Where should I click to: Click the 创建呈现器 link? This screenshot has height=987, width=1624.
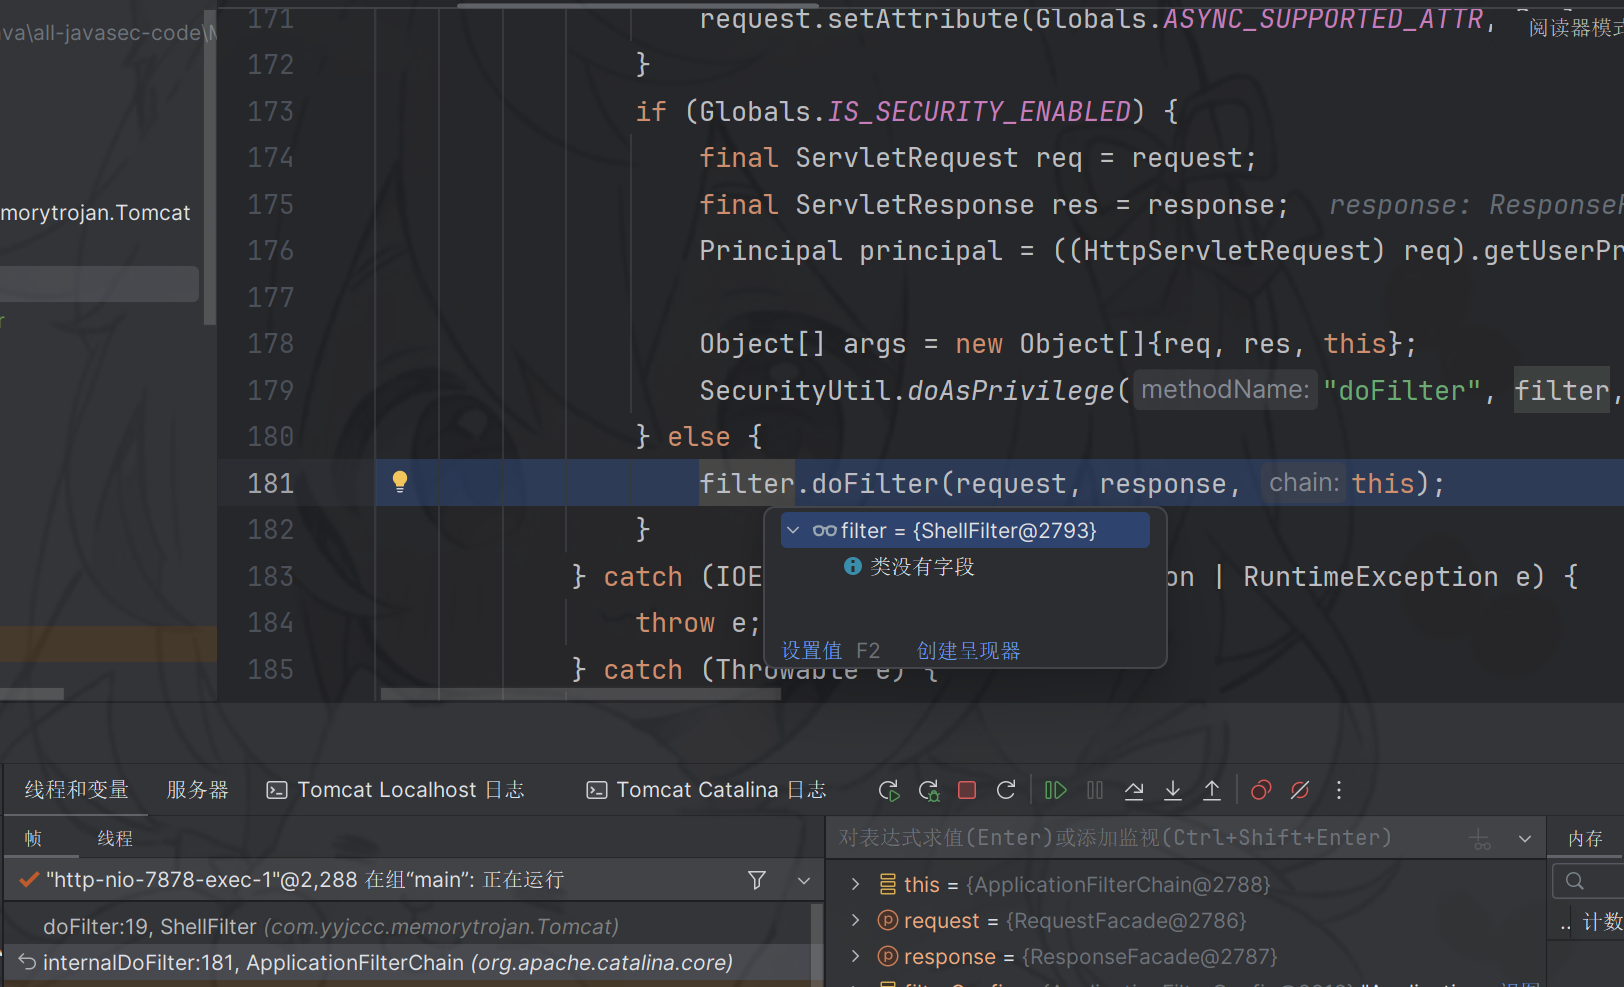click(968, 651)
